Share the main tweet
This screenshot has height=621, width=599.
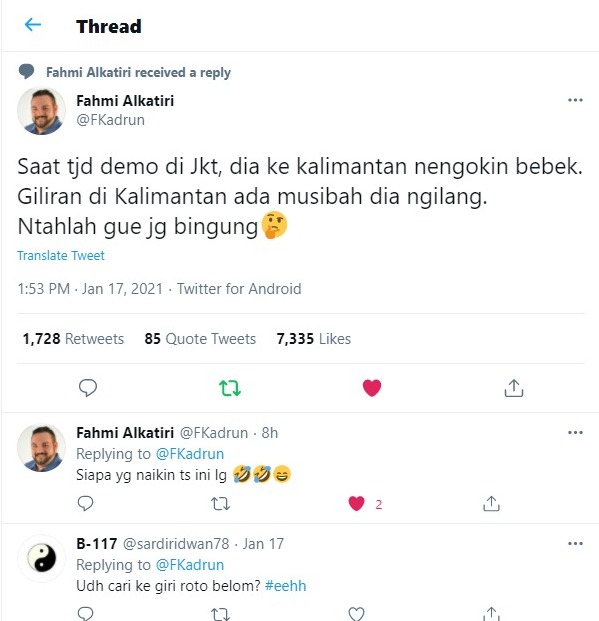514,388
